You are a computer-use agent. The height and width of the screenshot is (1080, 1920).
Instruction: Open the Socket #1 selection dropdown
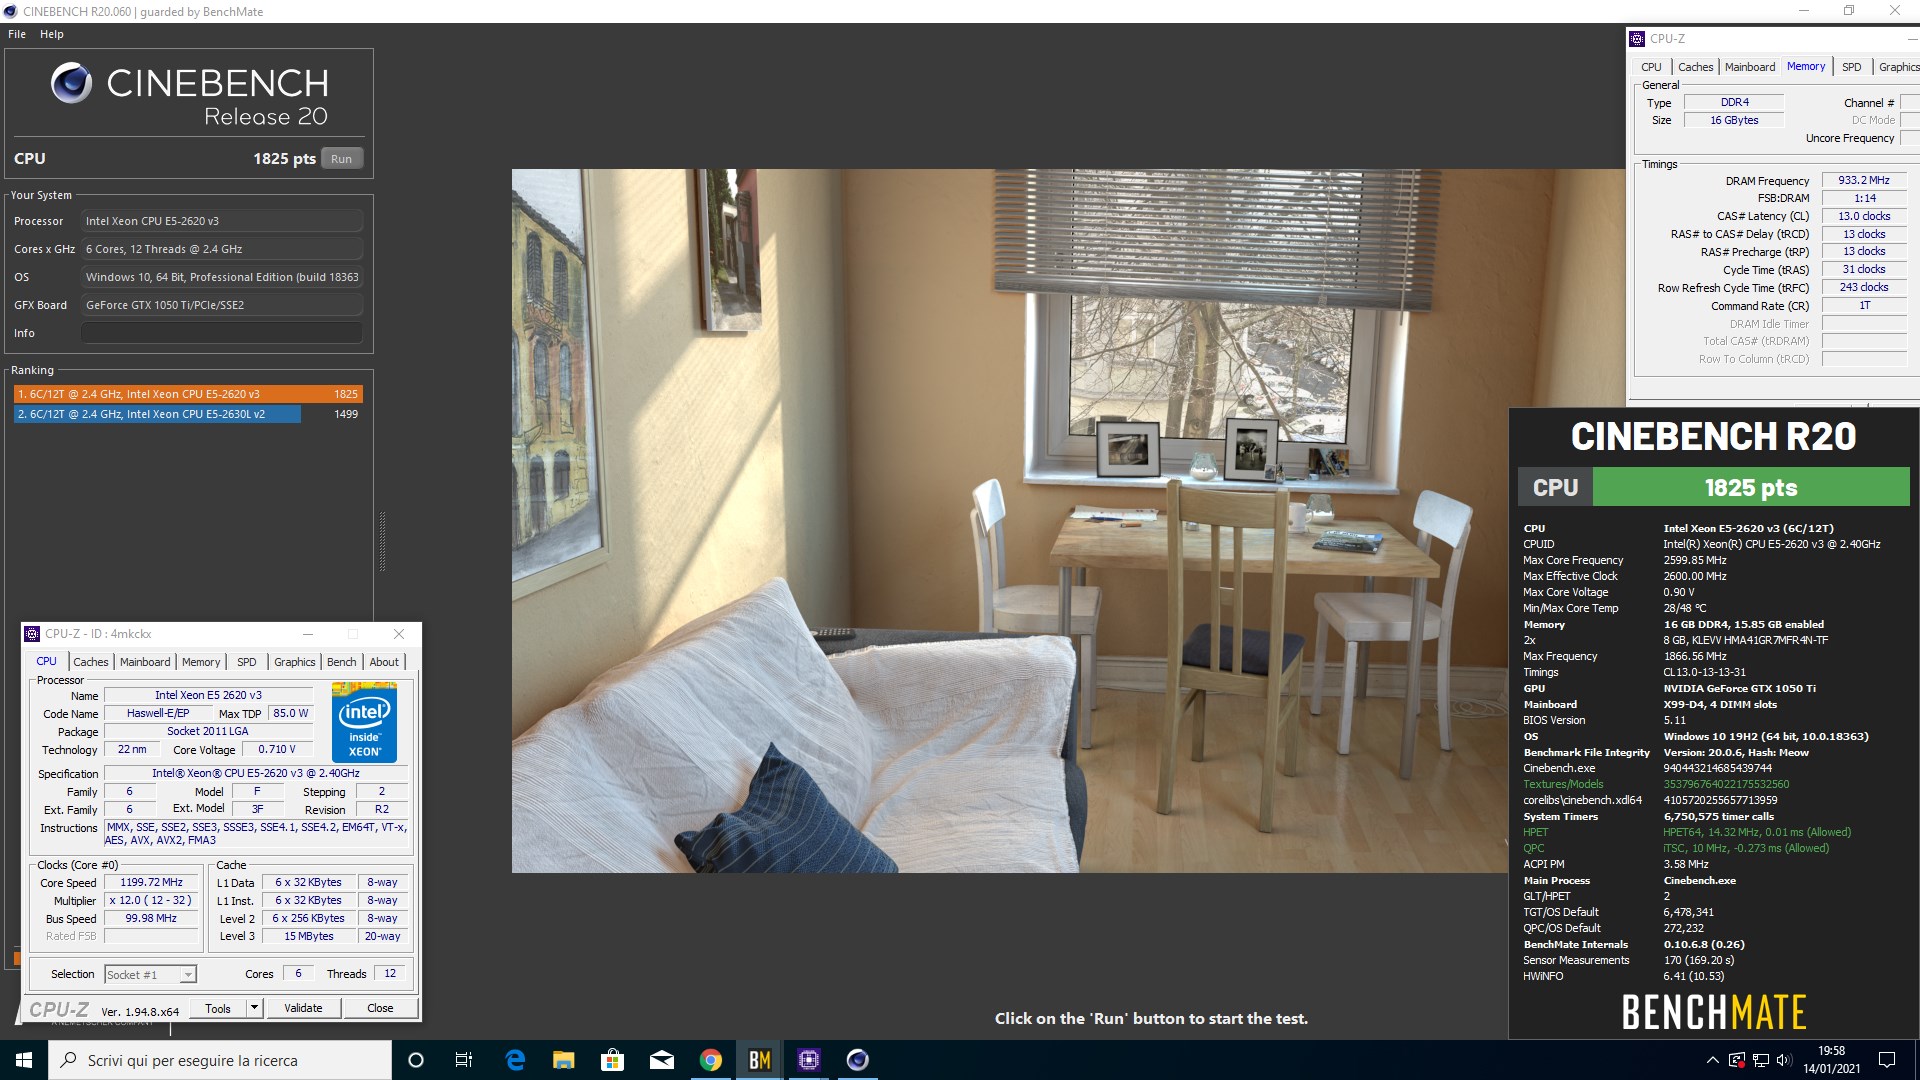pyautogui.click(x=150, y=975)
